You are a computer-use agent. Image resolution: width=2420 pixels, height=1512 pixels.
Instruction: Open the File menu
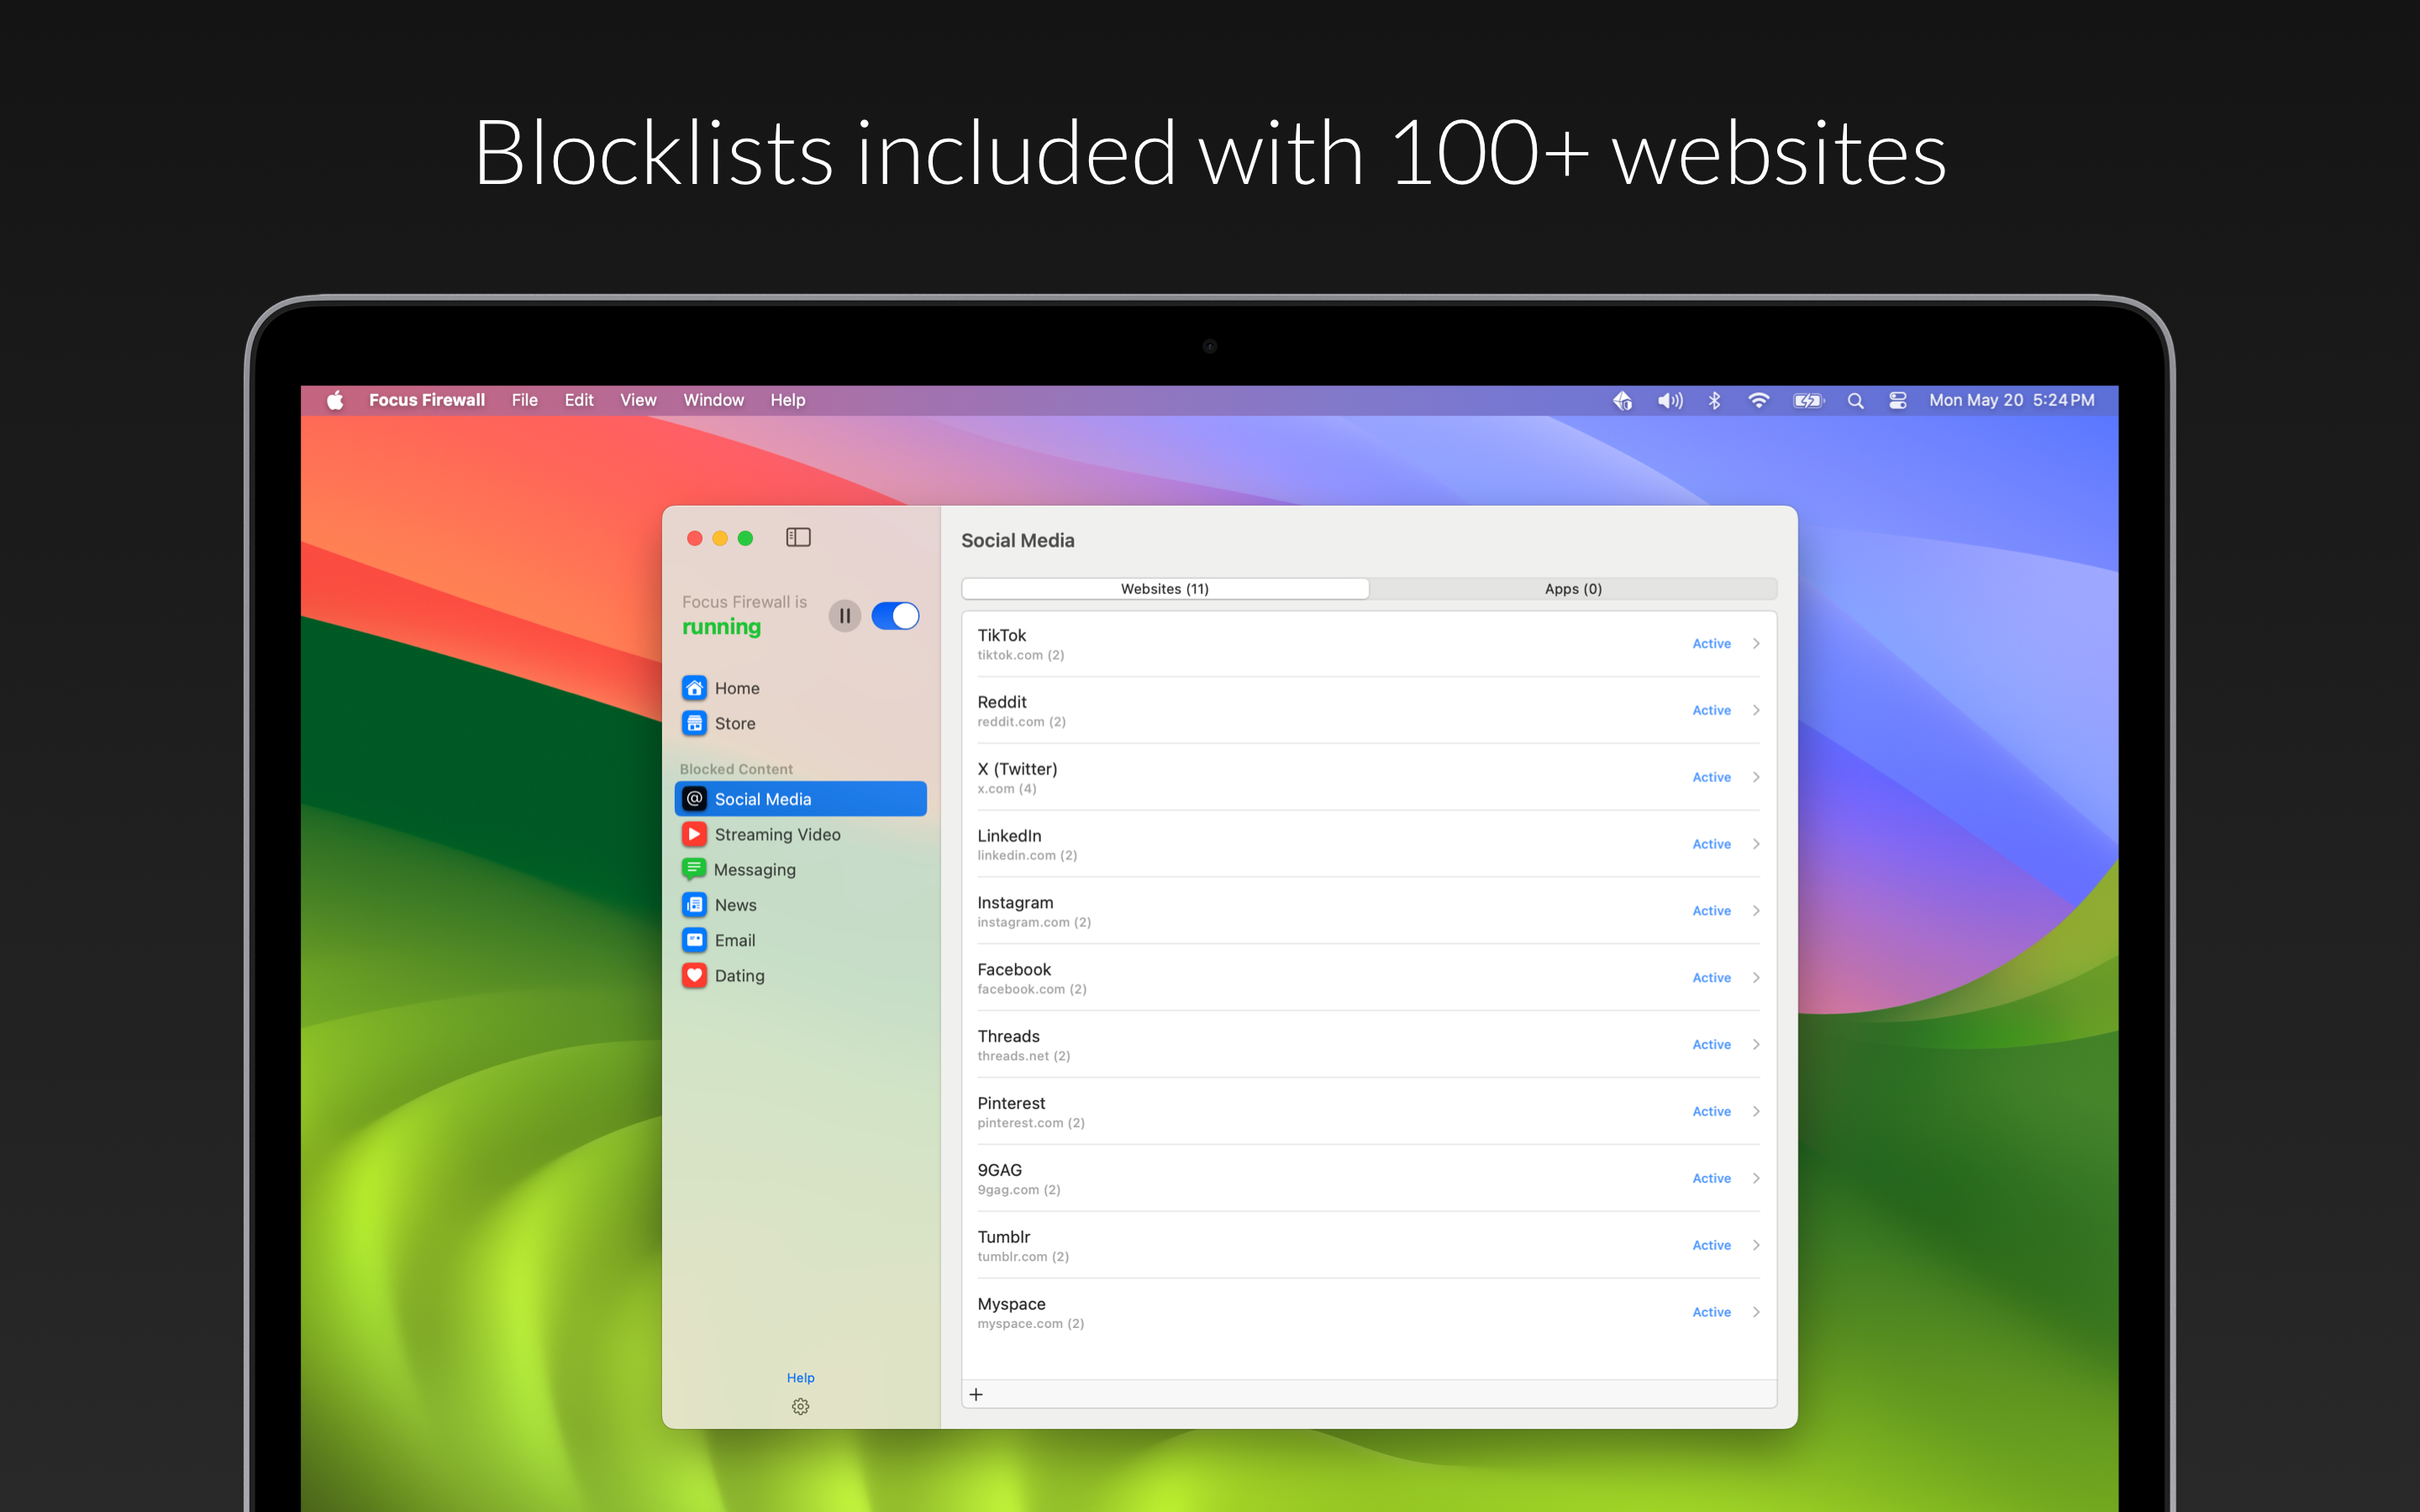point(524,400)
